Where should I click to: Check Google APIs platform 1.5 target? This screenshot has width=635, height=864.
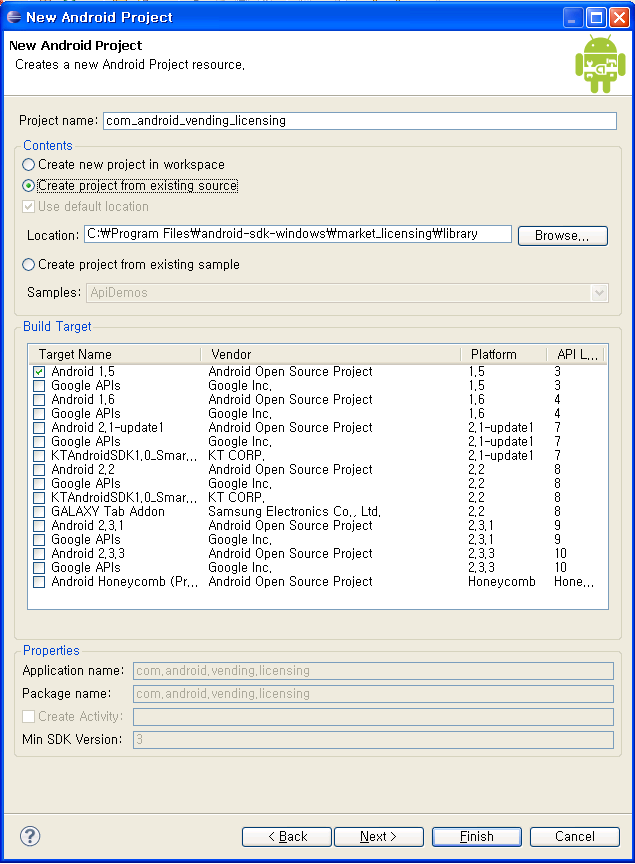tap(39, 386)
